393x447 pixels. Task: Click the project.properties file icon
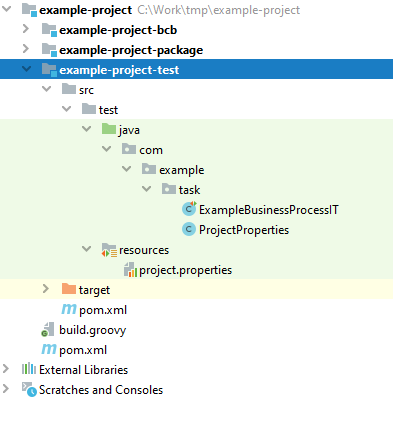pos(130,270)
